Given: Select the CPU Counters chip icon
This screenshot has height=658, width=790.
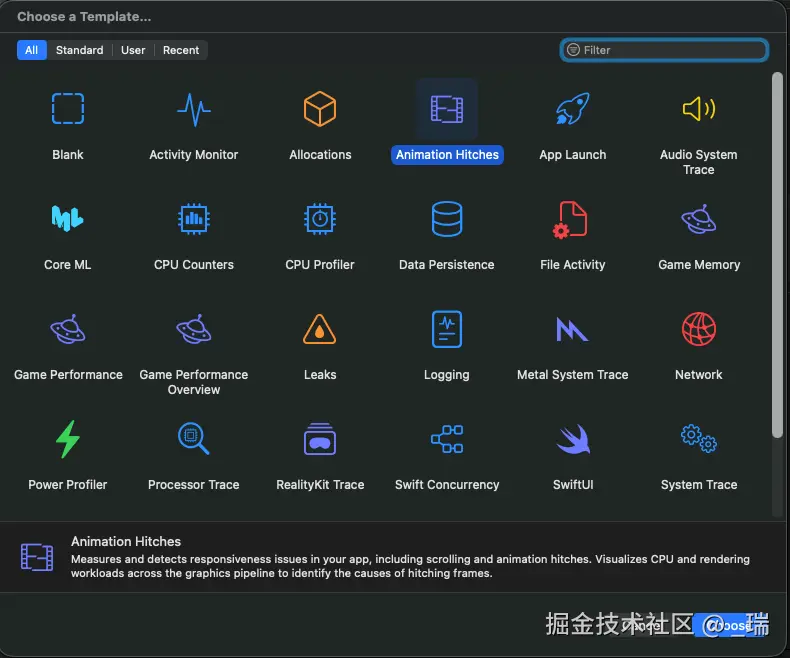Looking at the screenshot, I should [193, 219].
